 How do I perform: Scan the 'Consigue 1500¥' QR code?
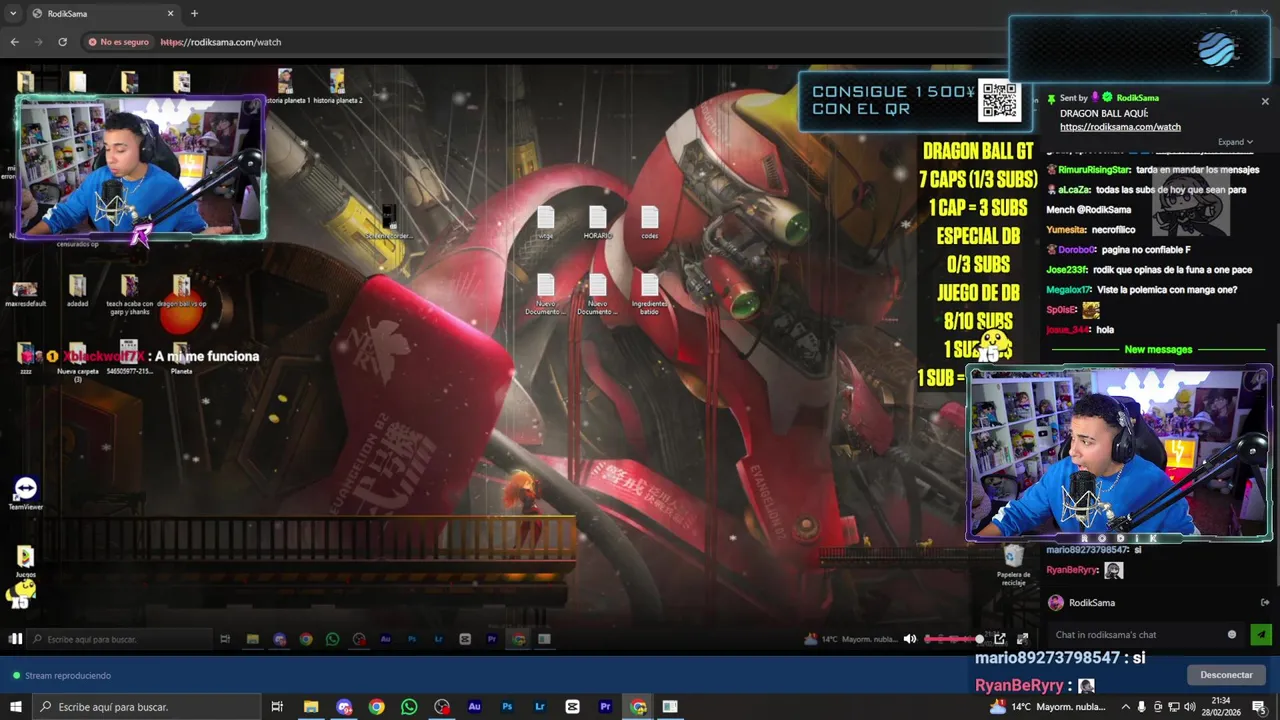tap(999, 100)
